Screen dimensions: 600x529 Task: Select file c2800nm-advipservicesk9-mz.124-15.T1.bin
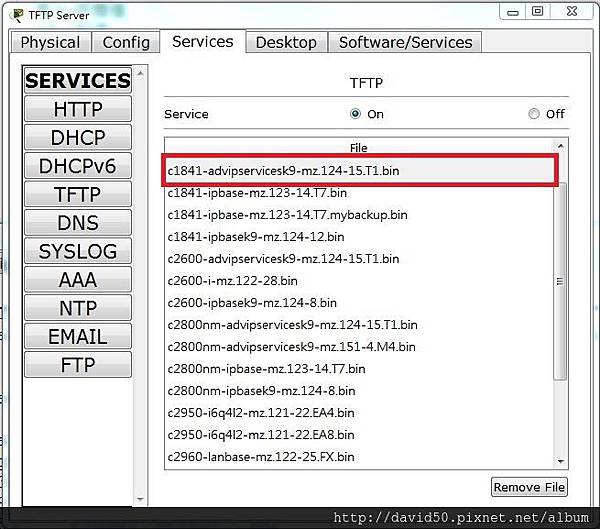pyautogui.click(x=360, y=325)
